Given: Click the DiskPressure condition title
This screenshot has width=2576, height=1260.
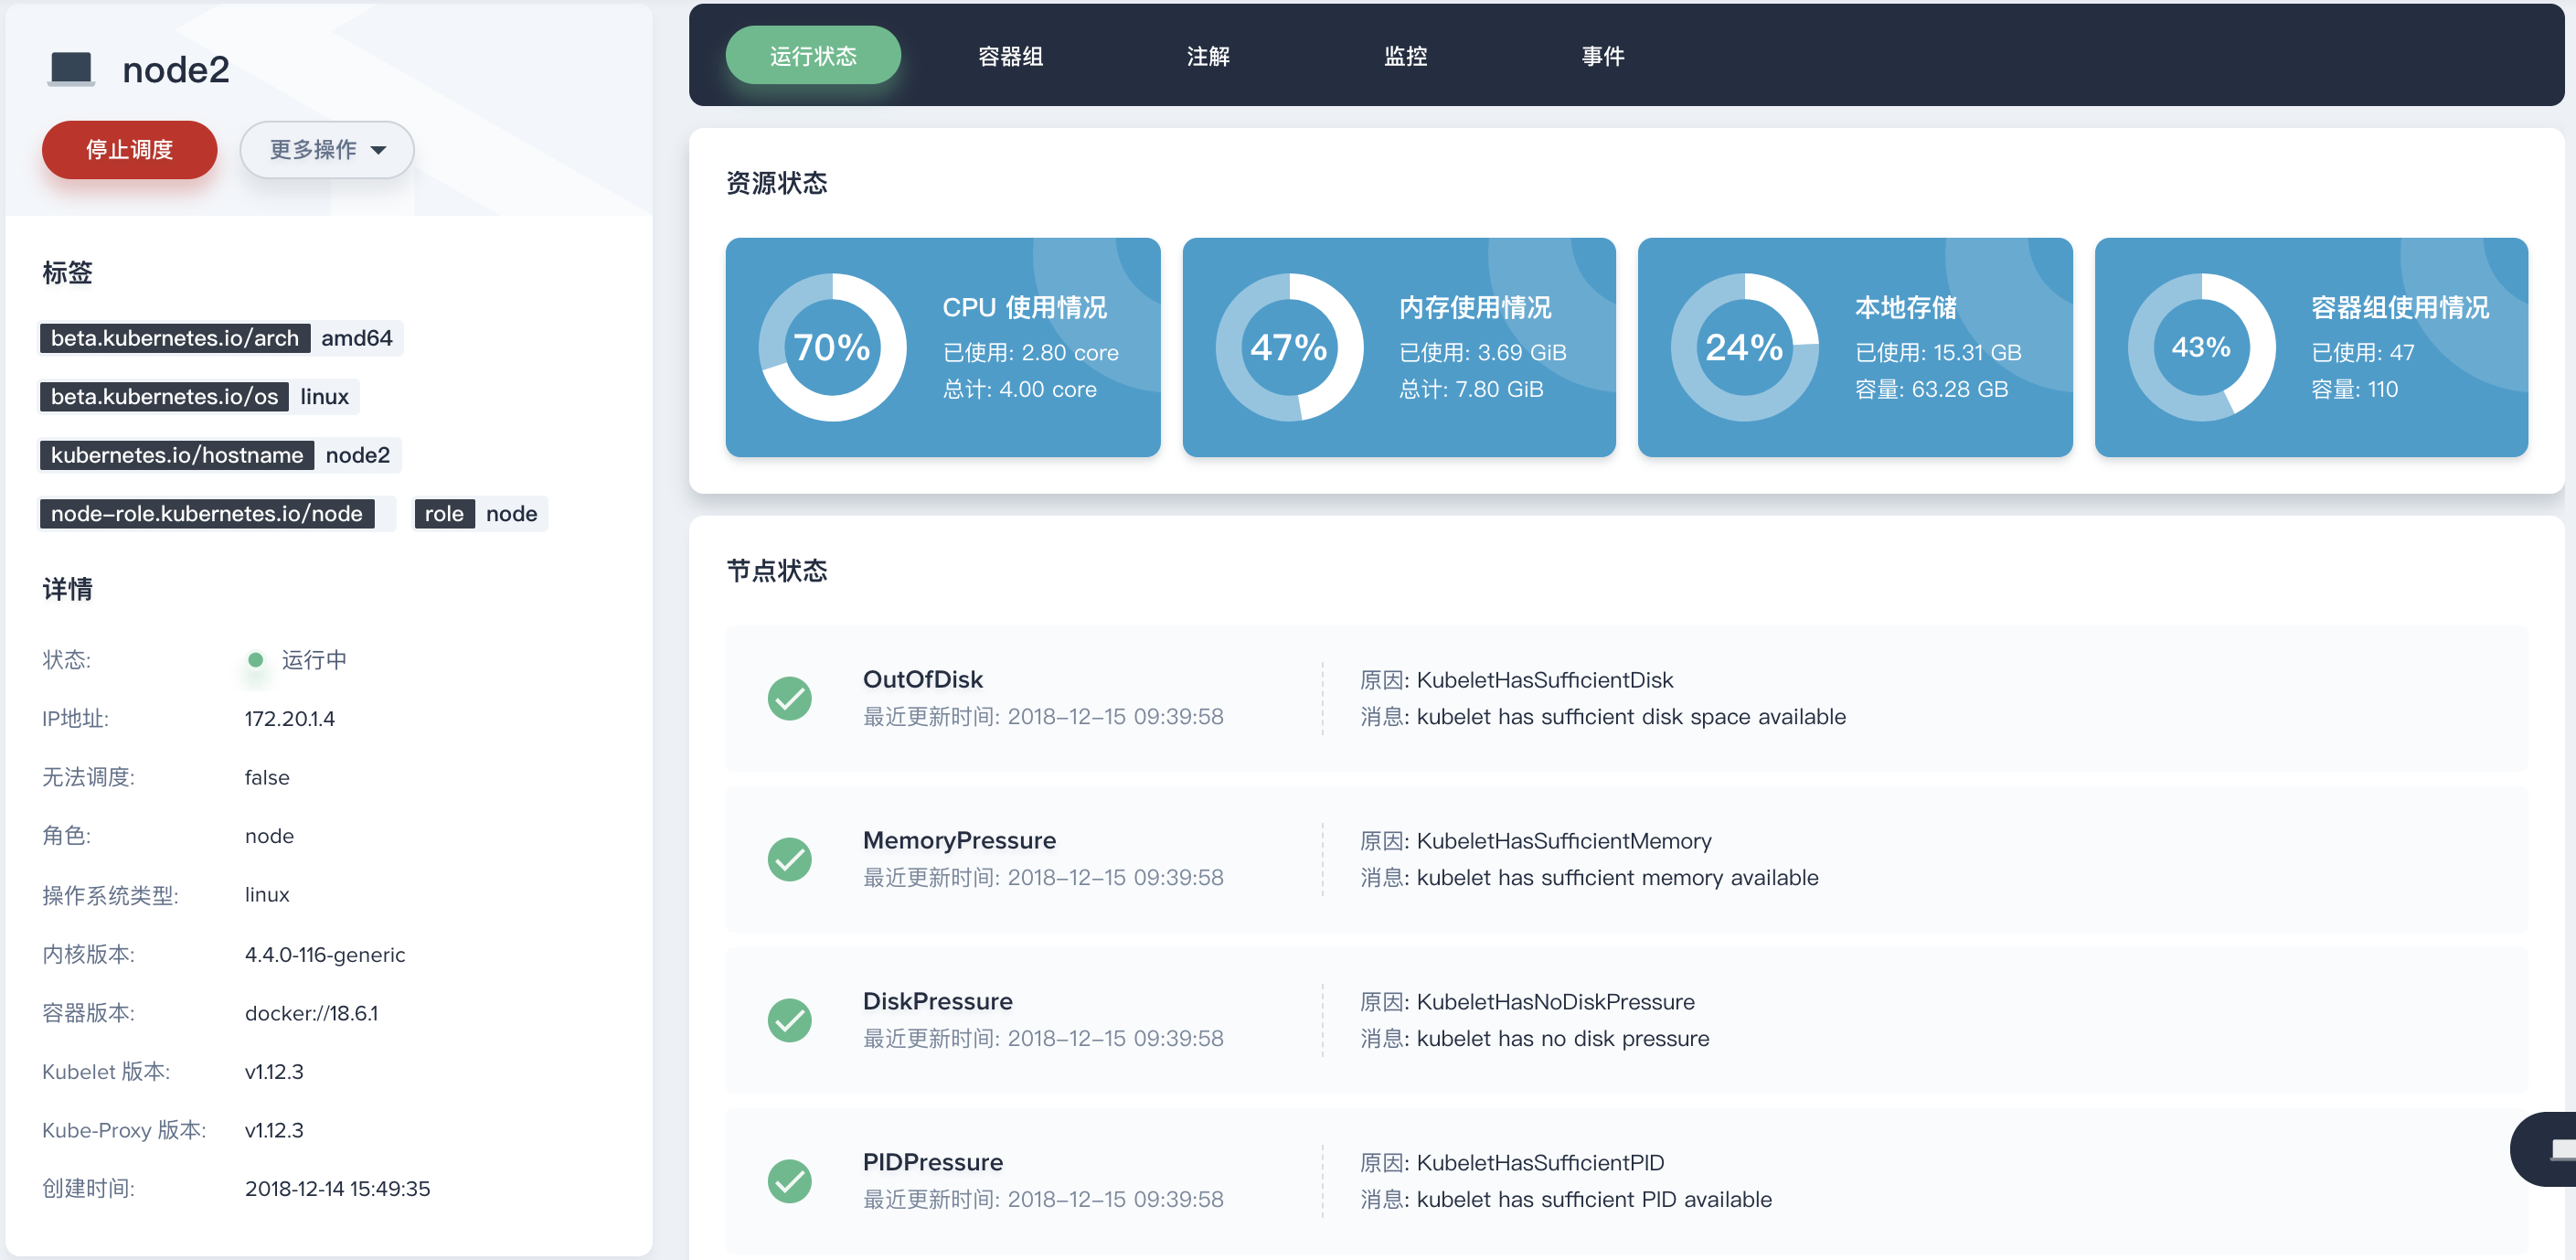Looking at the screenshot, I should 937,1002.
